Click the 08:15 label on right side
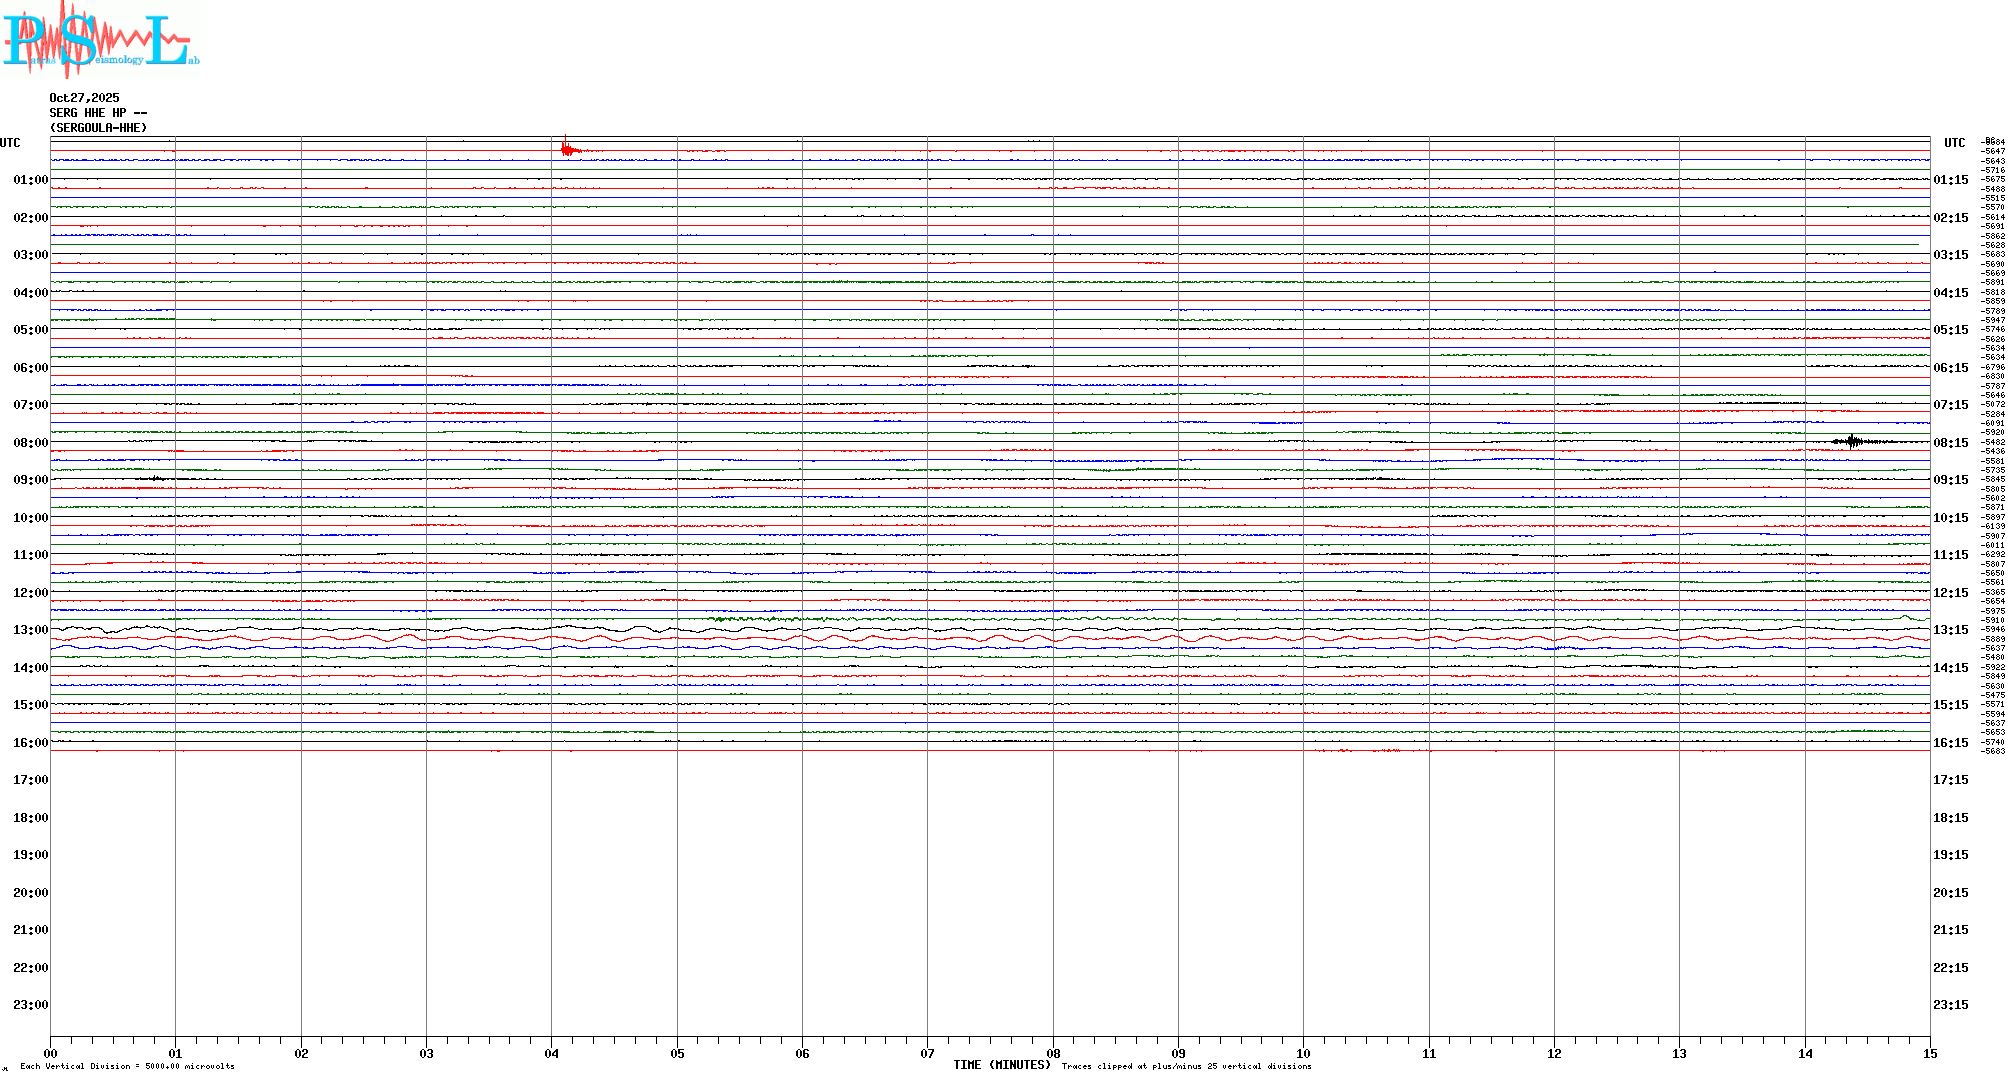This screenshot has width=2010, height=1080. [x=1950, y=443]
